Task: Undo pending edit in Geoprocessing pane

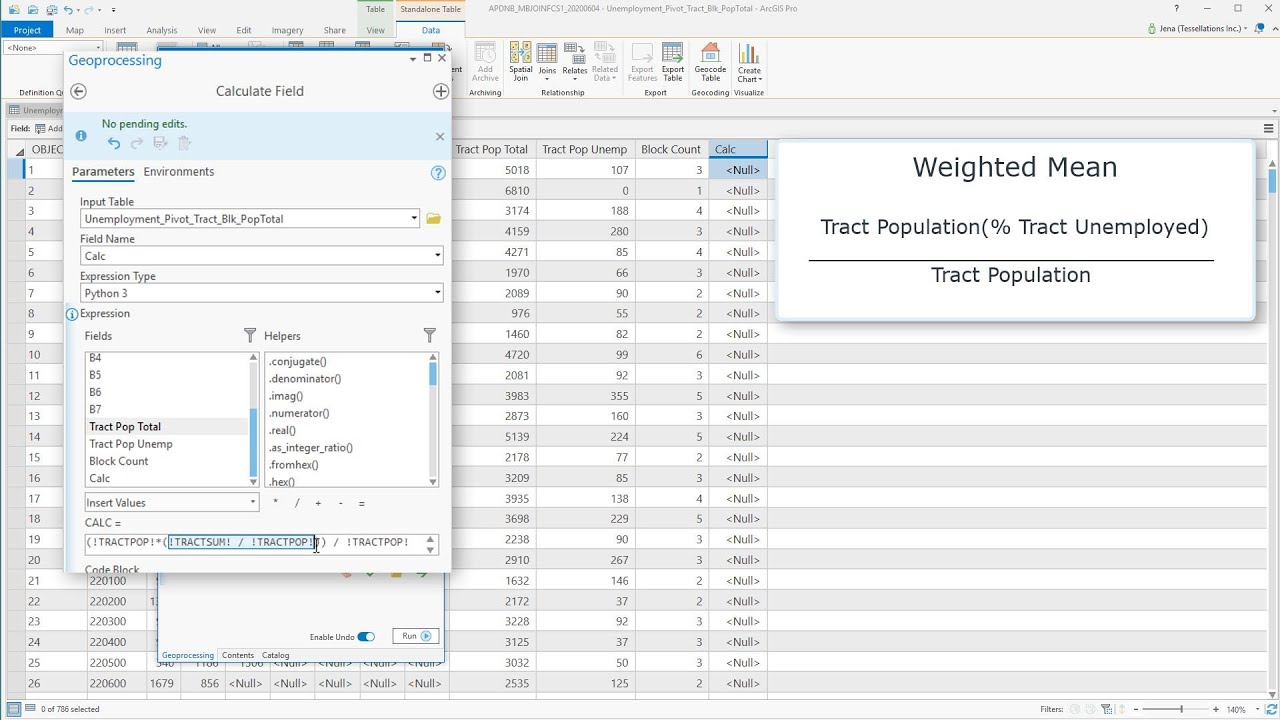Action: pyautogui.click(x=114, y=144)
